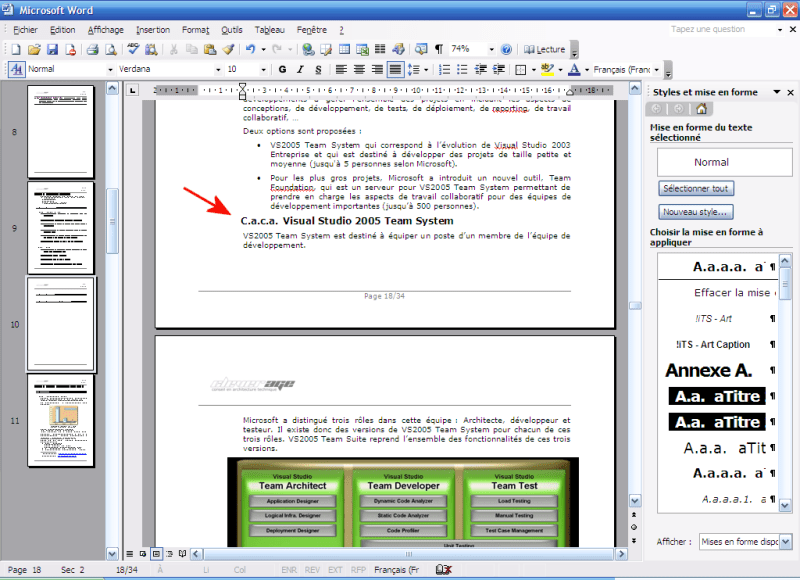Insert an Excel worksheet
Image resolution: width=800 pixels, height=580 pixels.
[362, 49]
